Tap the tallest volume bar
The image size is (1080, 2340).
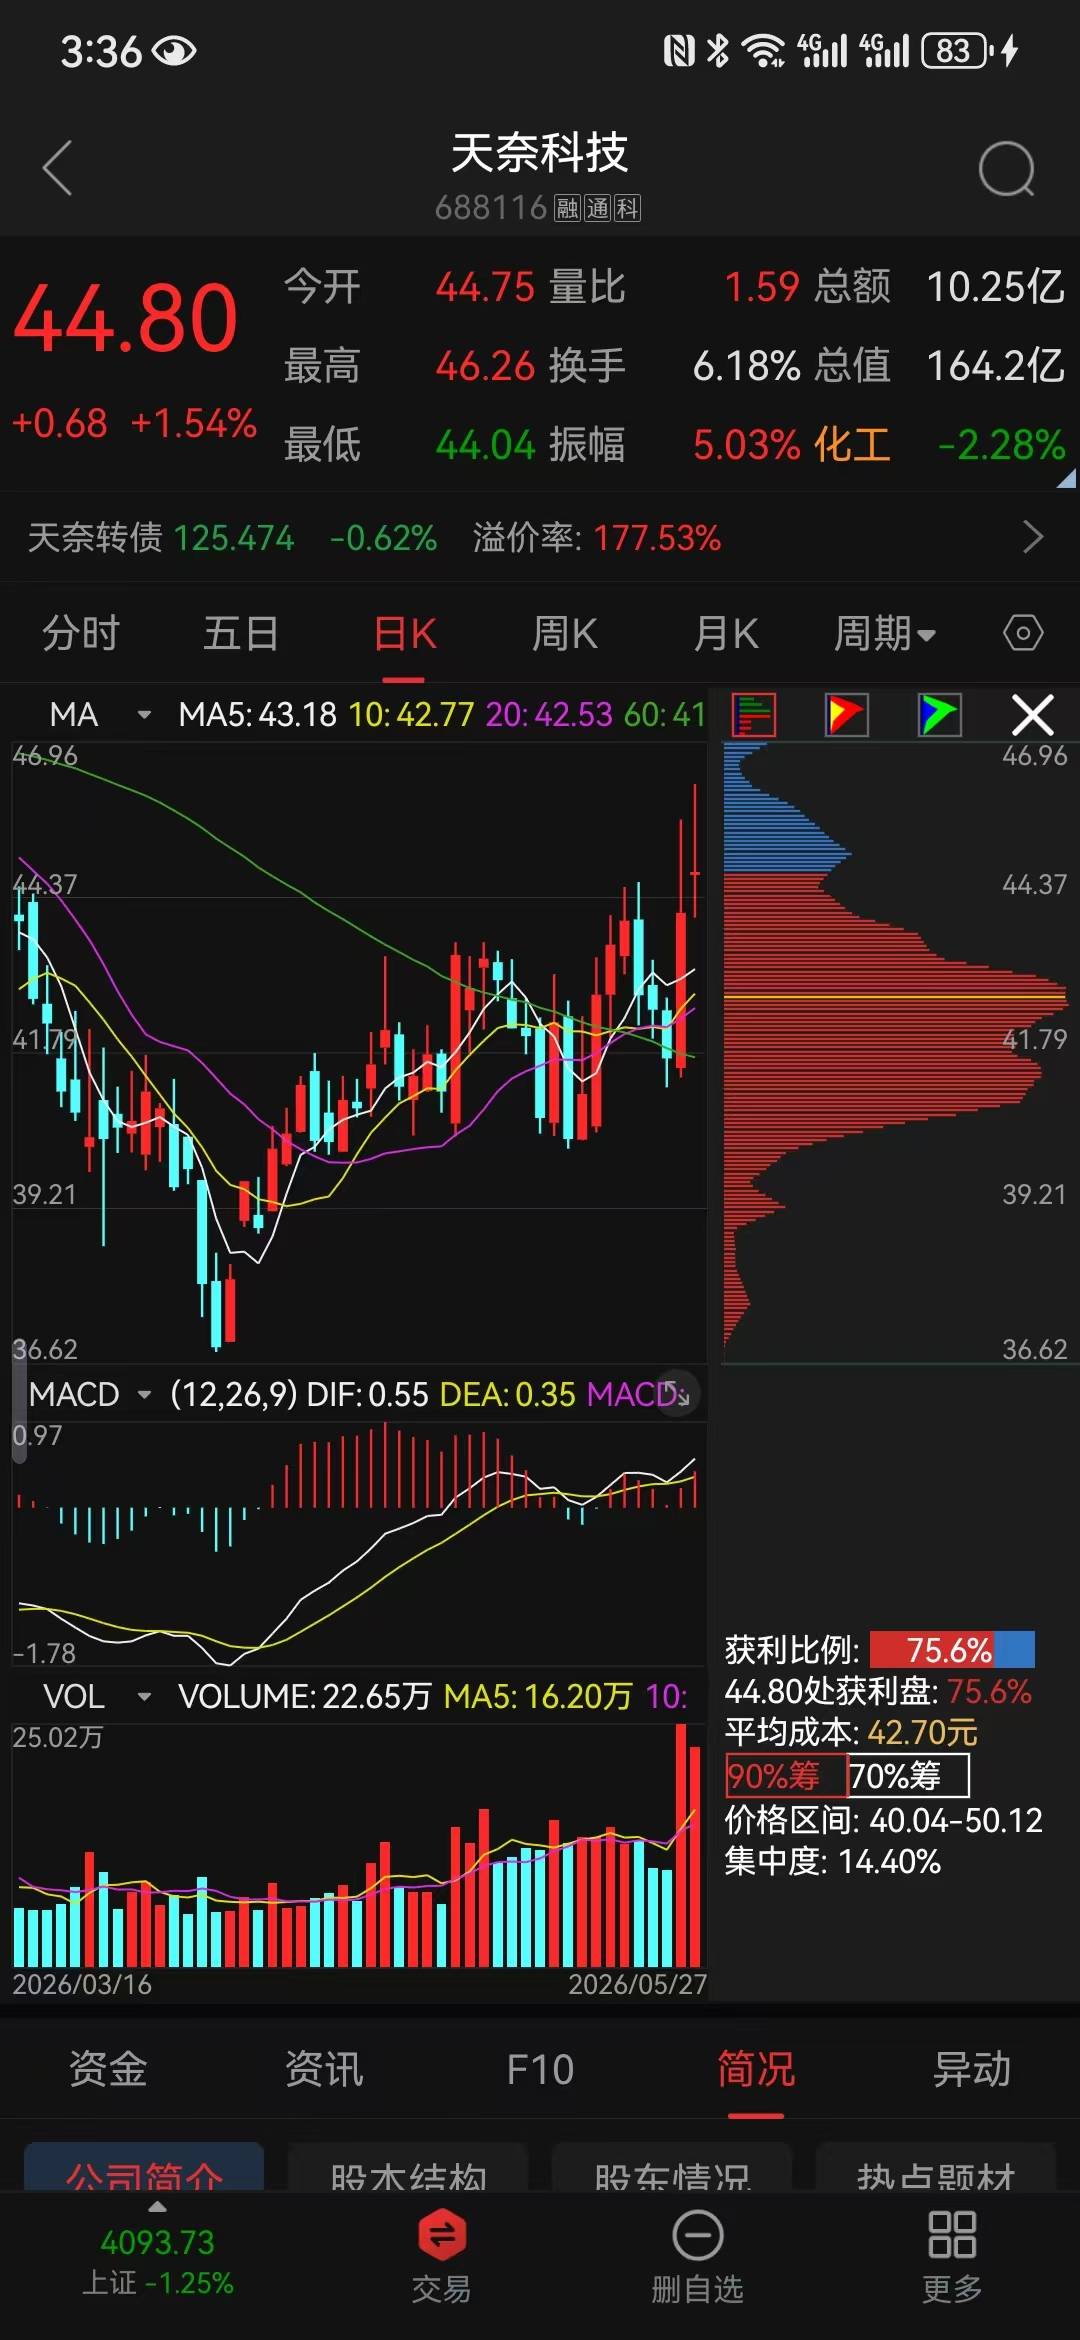pyautogui.click(x=682, y=1846)
